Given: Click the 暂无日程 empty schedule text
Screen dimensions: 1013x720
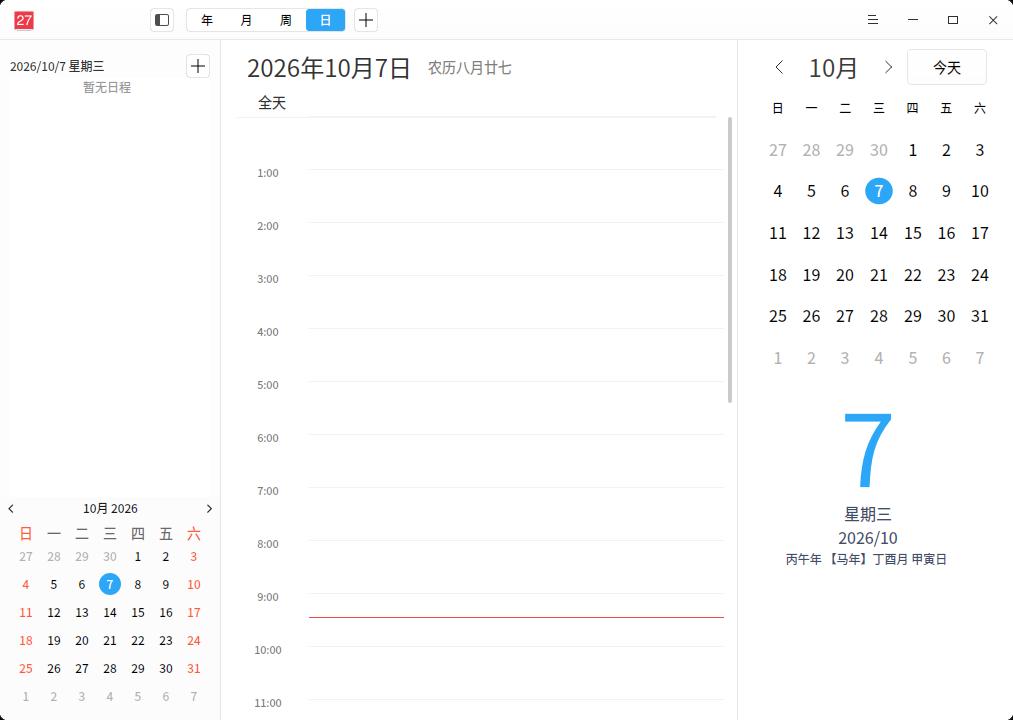Looking at the screenshot, I should click(x=107, y=87).
